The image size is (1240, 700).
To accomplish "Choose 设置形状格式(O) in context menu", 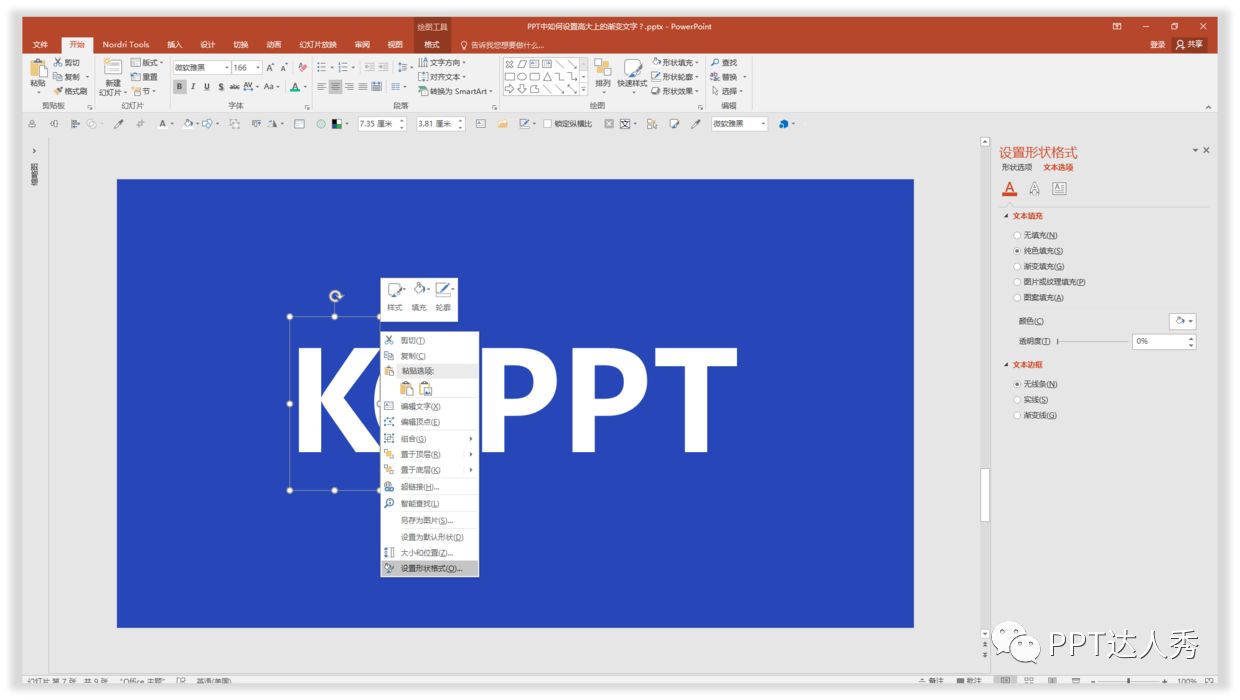I will click(x=430, y=568).
